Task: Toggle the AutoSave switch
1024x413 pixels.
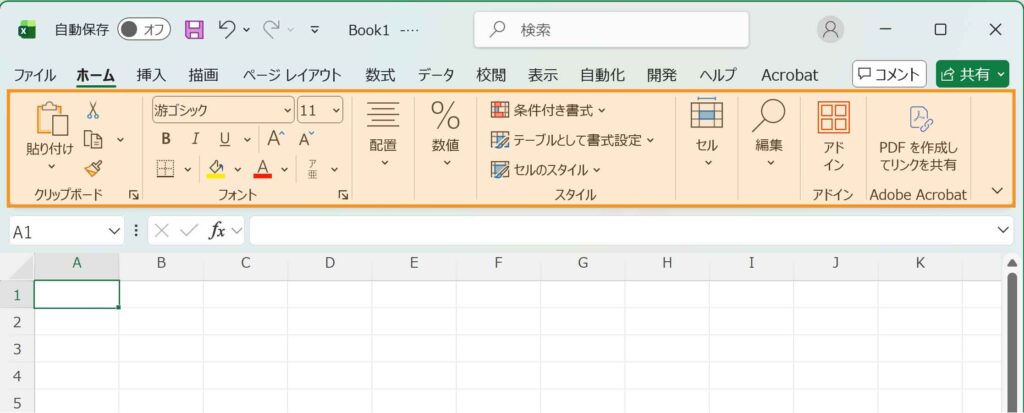Action: coord(144,29)
